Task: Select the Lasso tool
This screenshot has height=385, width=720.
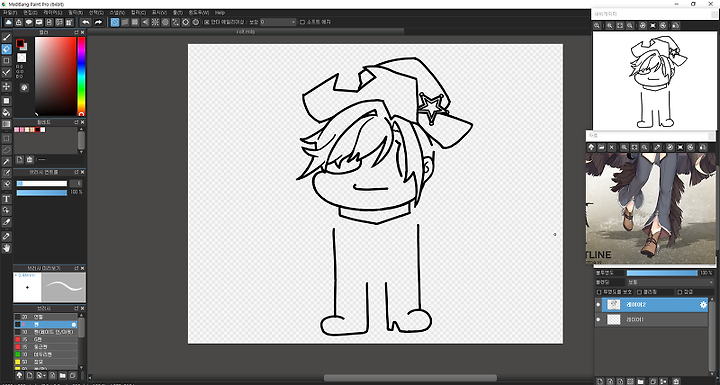Action: pos(6,149)
